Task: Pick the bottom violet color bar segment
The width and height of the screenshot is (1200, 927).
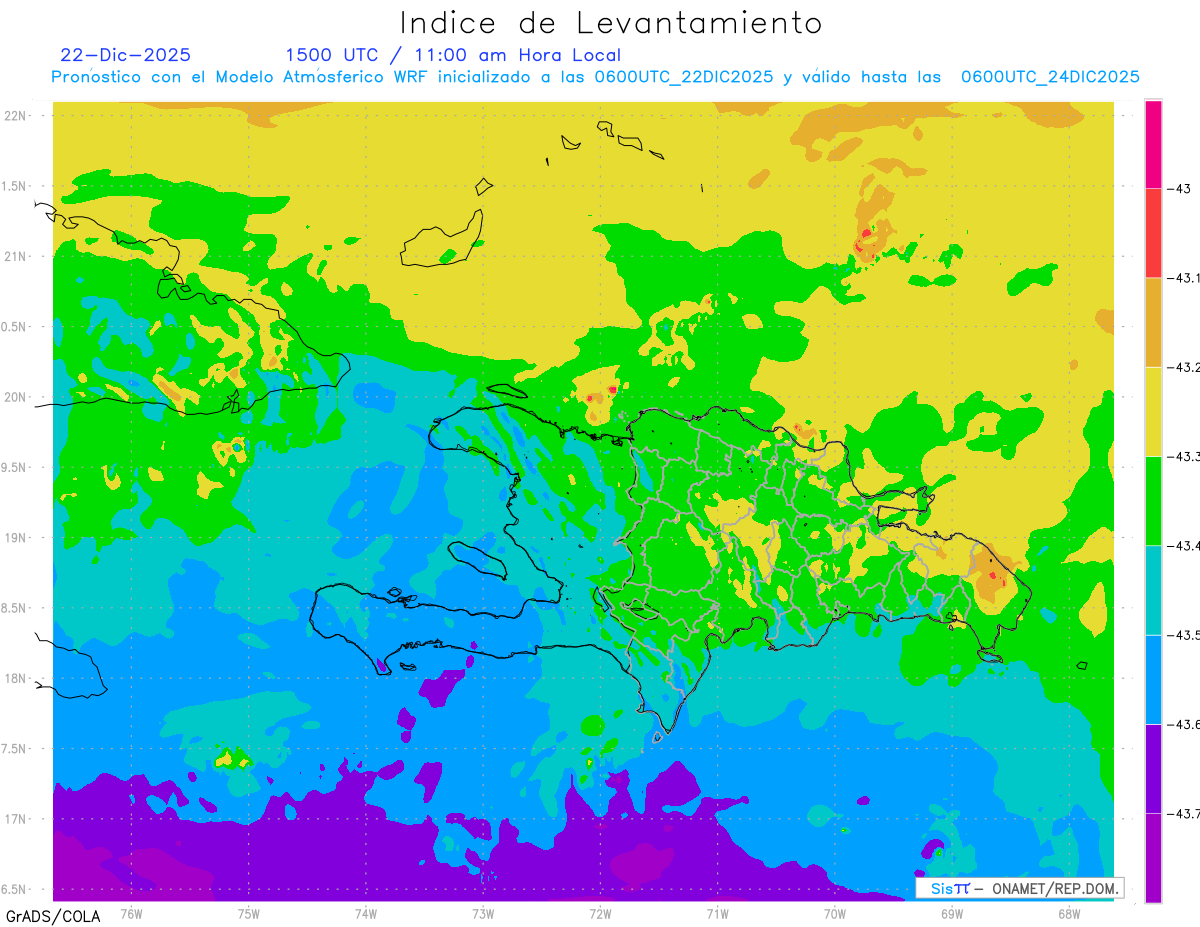Action: click(1153, 857)
